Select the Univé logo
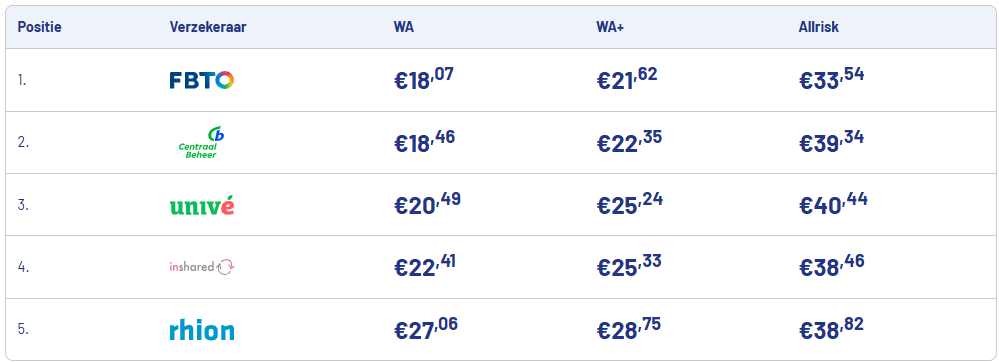 [201, 205]
